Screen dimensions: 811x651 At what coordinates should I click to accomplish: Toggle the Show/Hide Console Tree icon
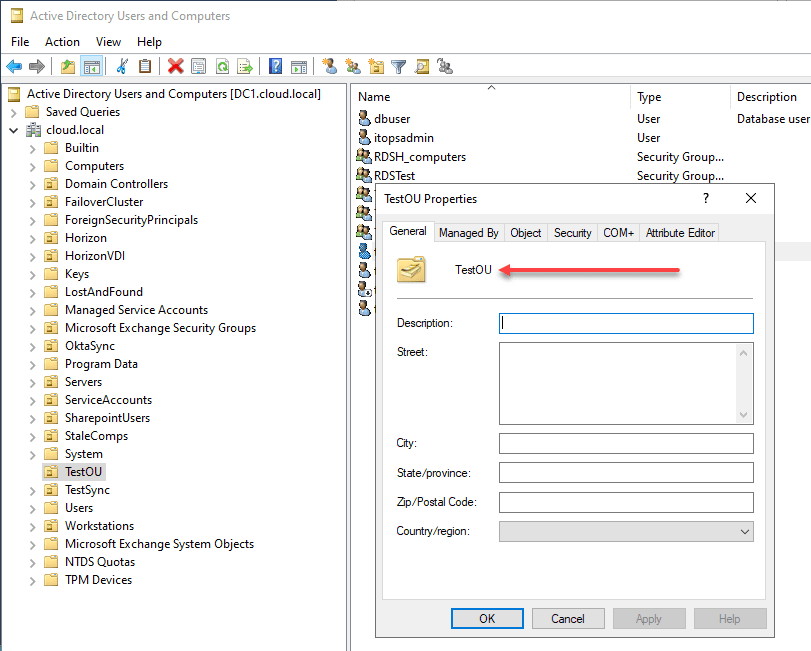click(92, 66)
